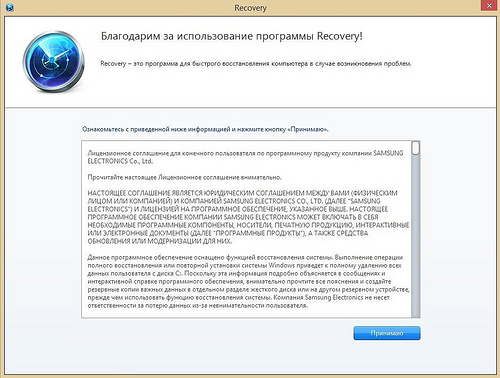This screenshot has width=500, height=378.
Task: Click the paragraph starting 'Лицензионное соглашение для конечного пользователя'
Action: [245, 157]
